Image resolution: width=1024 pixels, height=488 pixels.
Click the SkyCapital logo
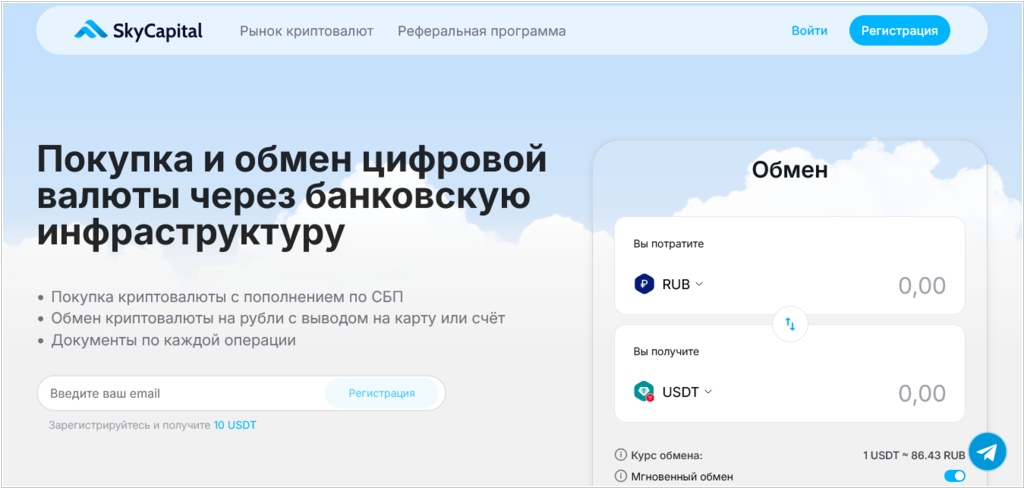click(138, 31)
